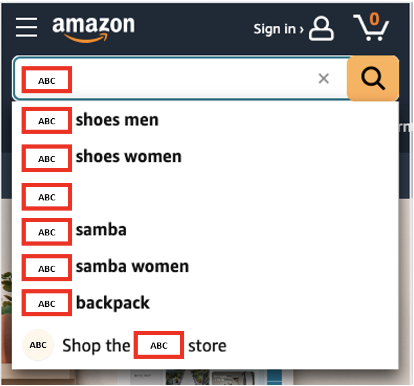Select the "shoes women" suggestion
Image resolution: width=414 pixels, height=386 pixels.
pos(205,157)
